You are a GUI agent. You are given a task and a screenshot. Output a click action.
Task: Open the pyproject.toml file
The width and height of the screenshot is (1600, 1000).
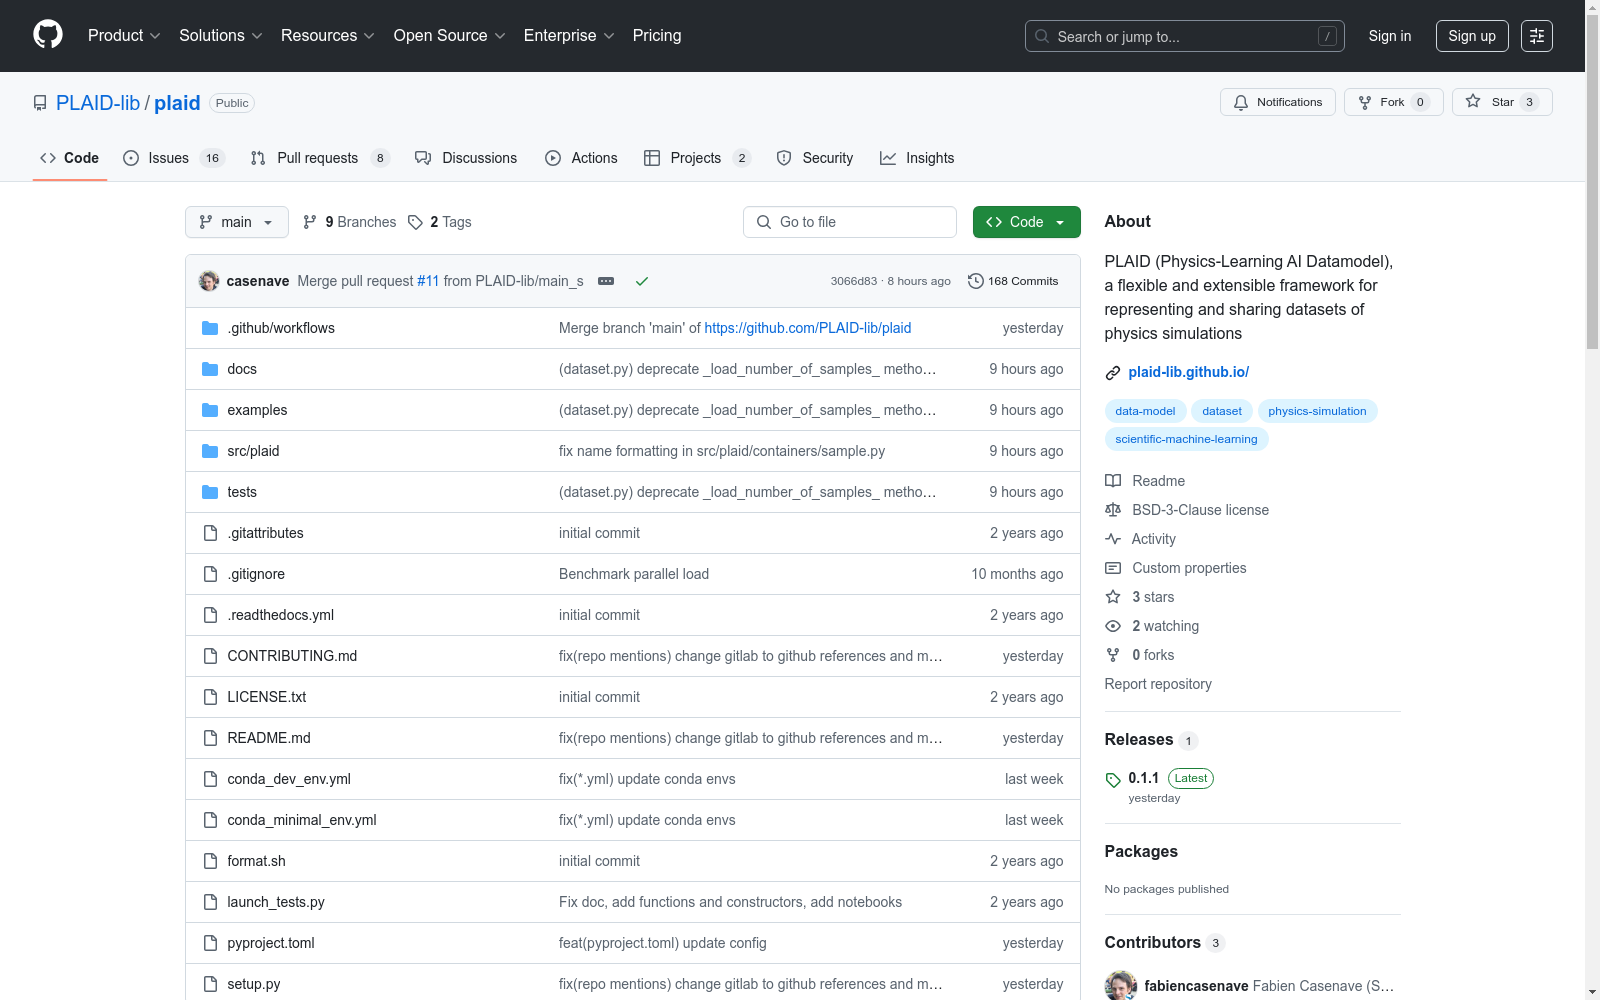(271, 943)
